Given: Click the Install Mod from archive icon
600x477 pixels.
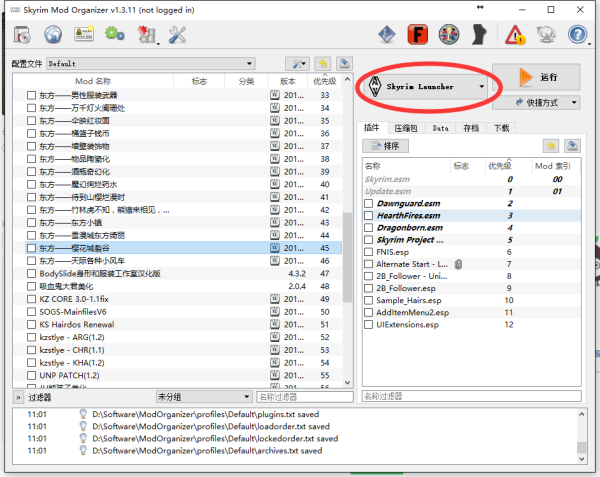Looking at the screenshot, I should (22, 34).
